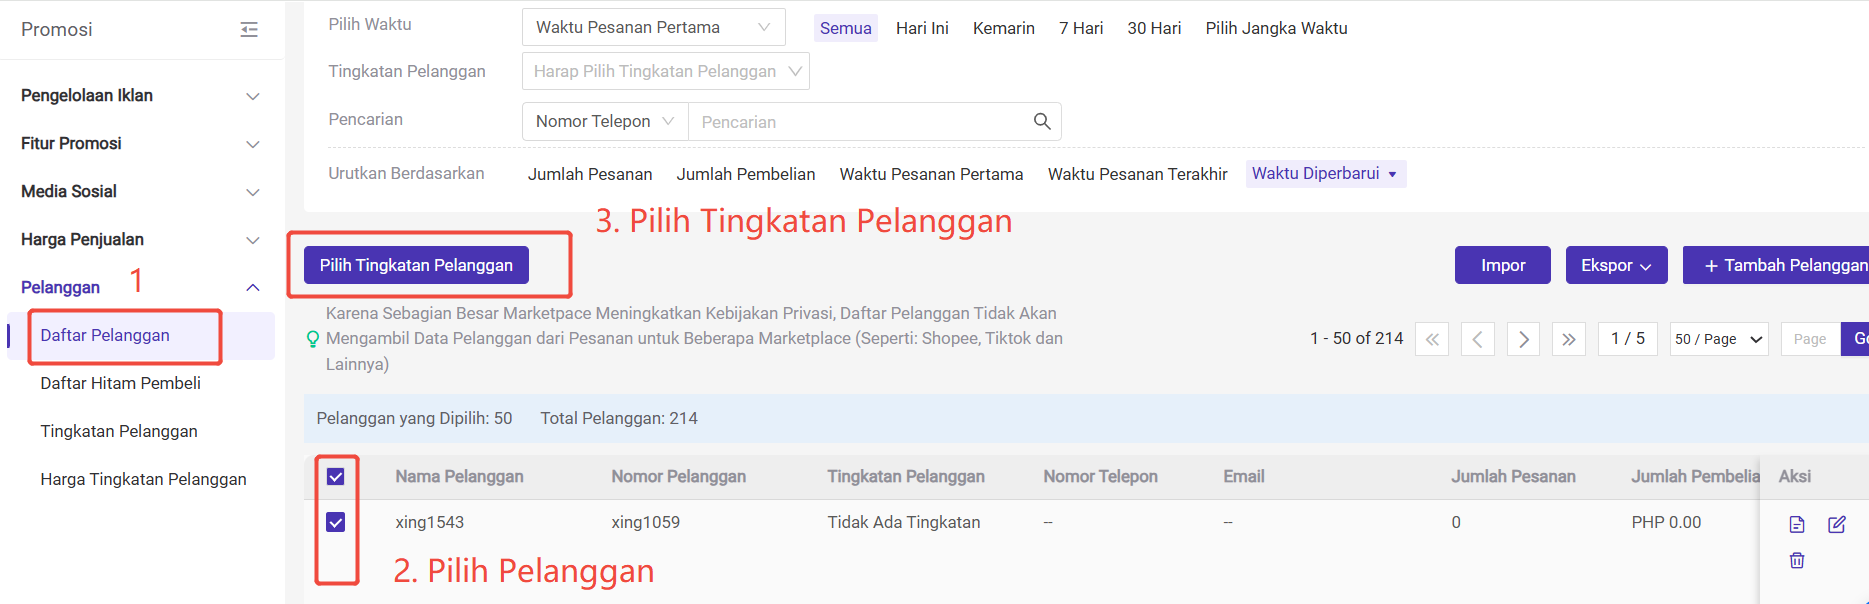Focus the Pencarian search input field
The image size is (1869, 604).
[860, 122]
